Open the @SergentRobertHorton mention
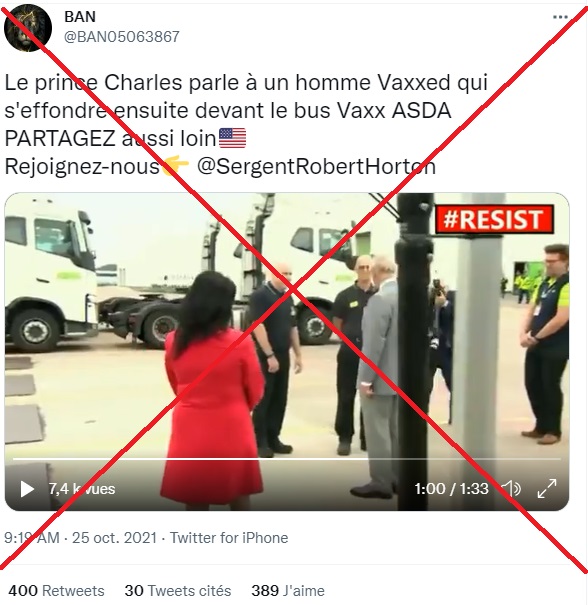Viewport: 588px width, 605px height. (316, 167)
